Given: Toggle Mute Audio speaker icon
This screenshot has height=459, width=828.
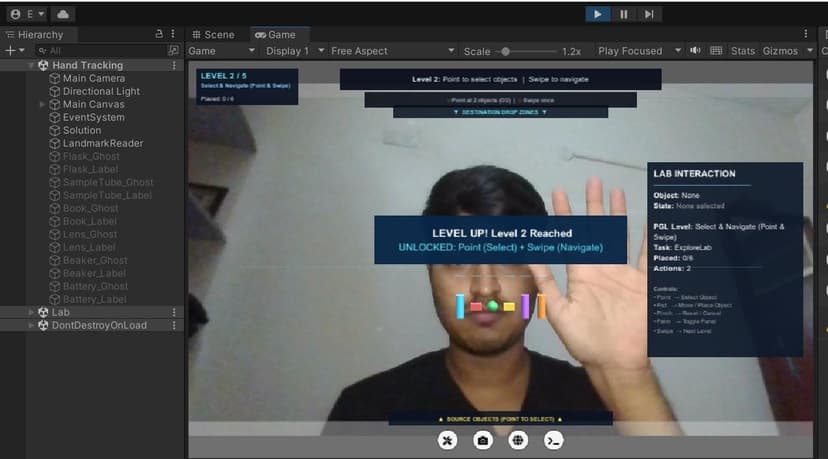Looking at the screenshot, I should [695, 51].
